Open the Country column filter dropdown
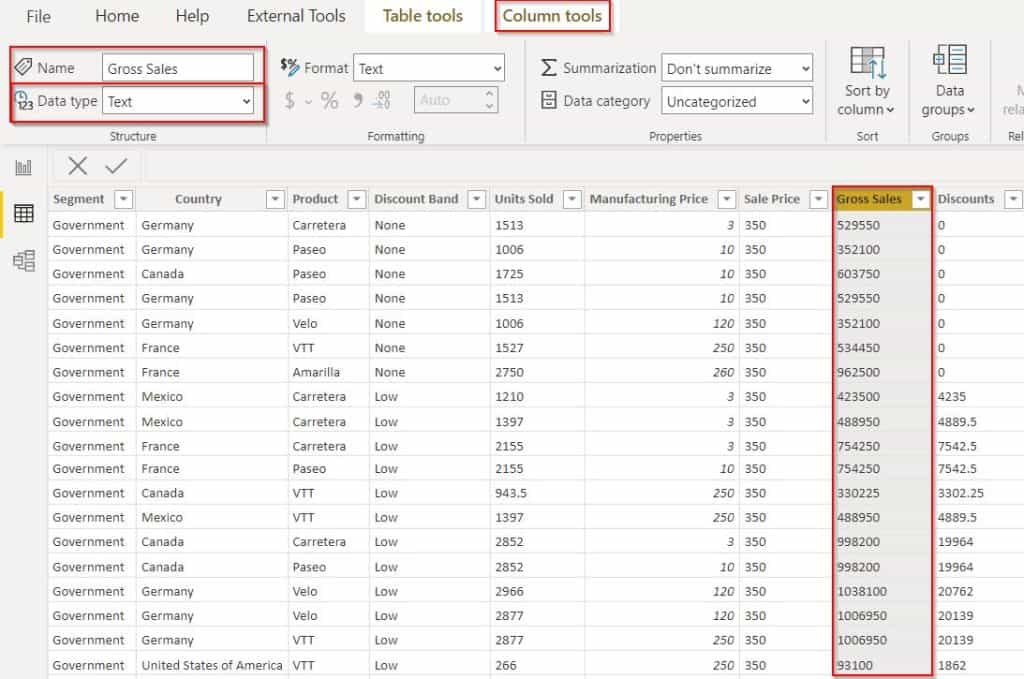 tap(275, 199)
